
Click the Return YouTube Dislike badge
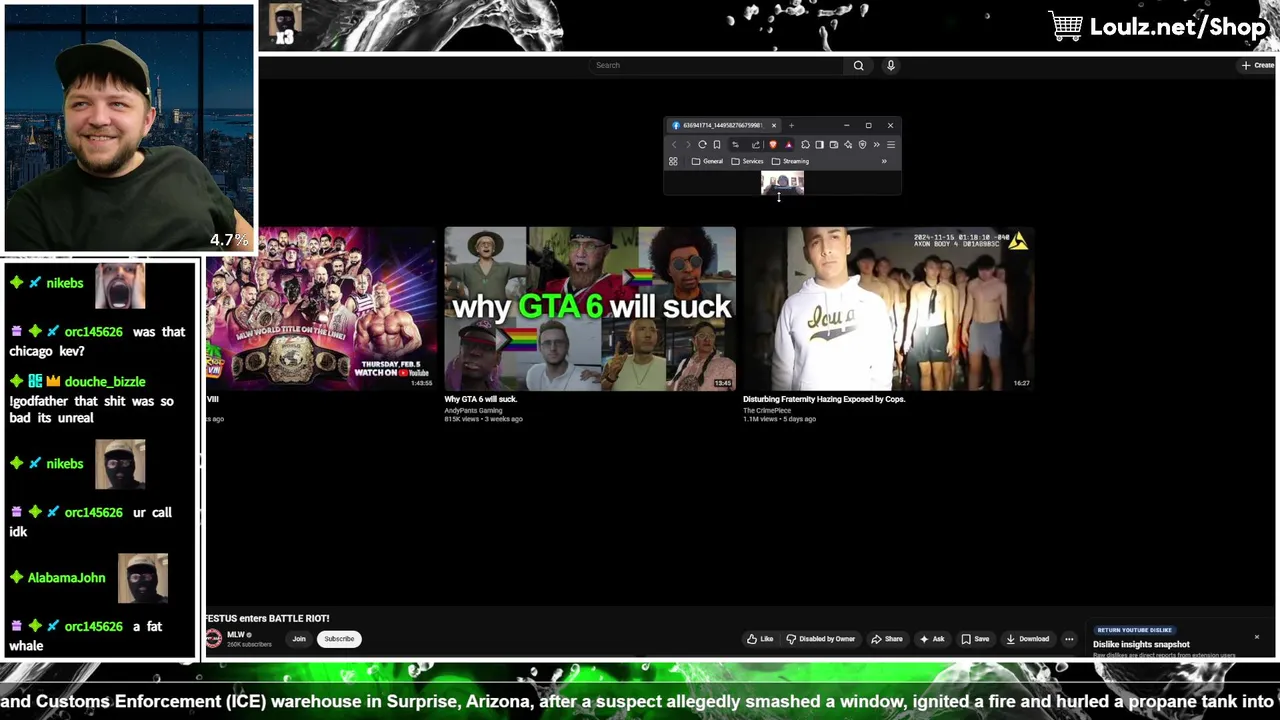1134,630
